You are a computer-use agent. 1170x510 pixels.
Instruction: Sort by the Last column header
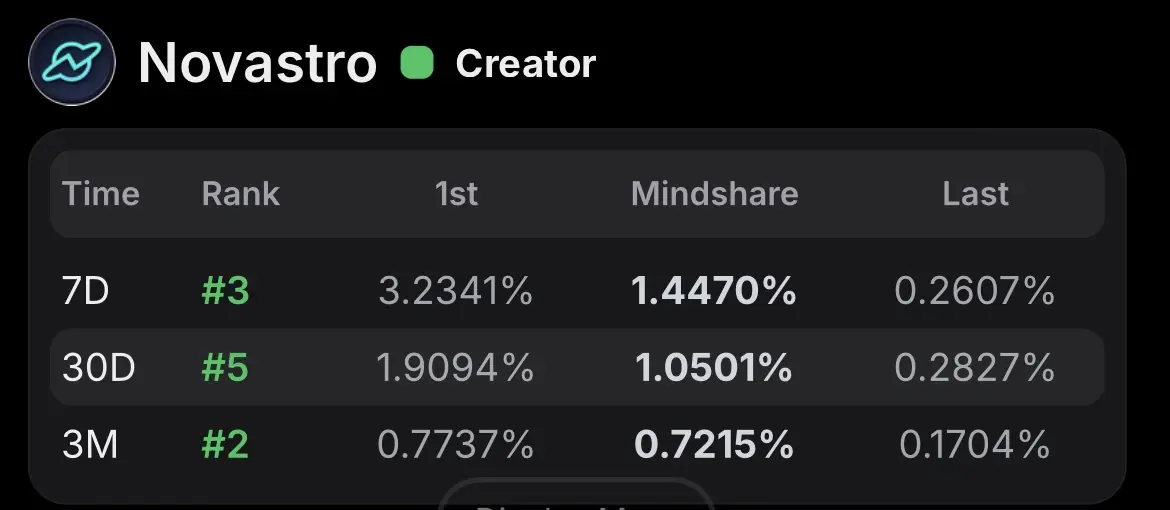[975, 194]
